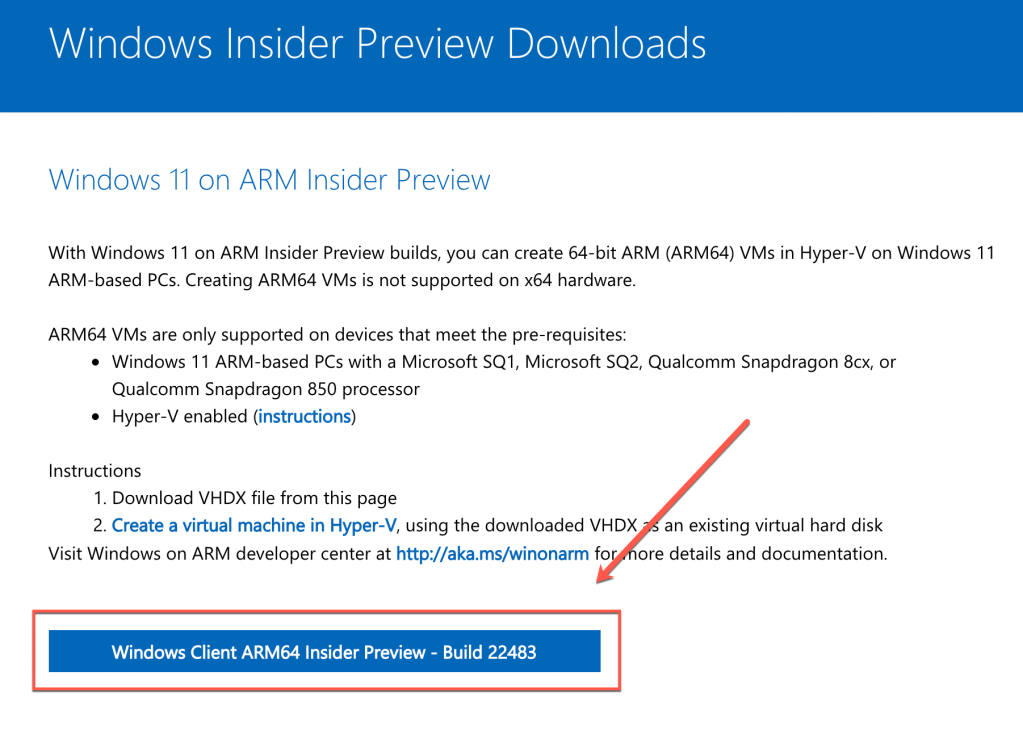This screenshot has height=730, width=1023.
Task: Visit the http://aka.ms/winonarm link
Action: click(x=492, y=553)
